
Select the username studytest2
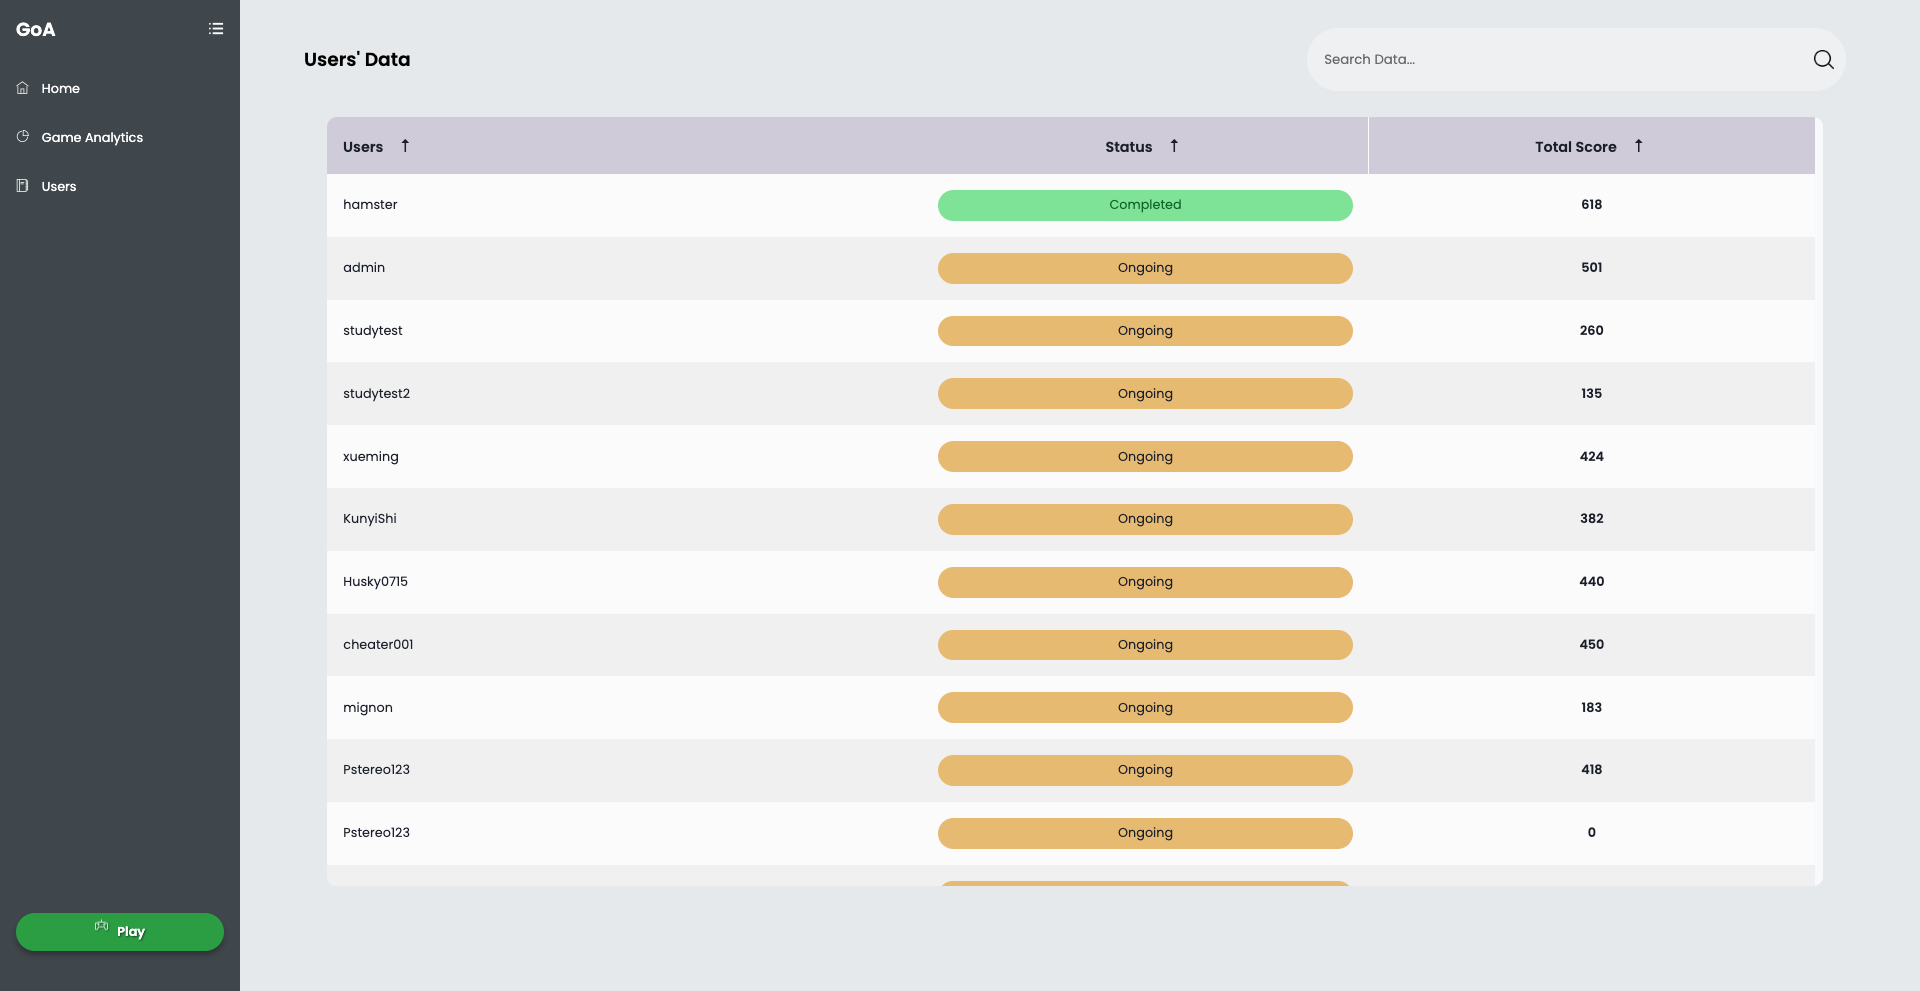(x=376, y=394)
